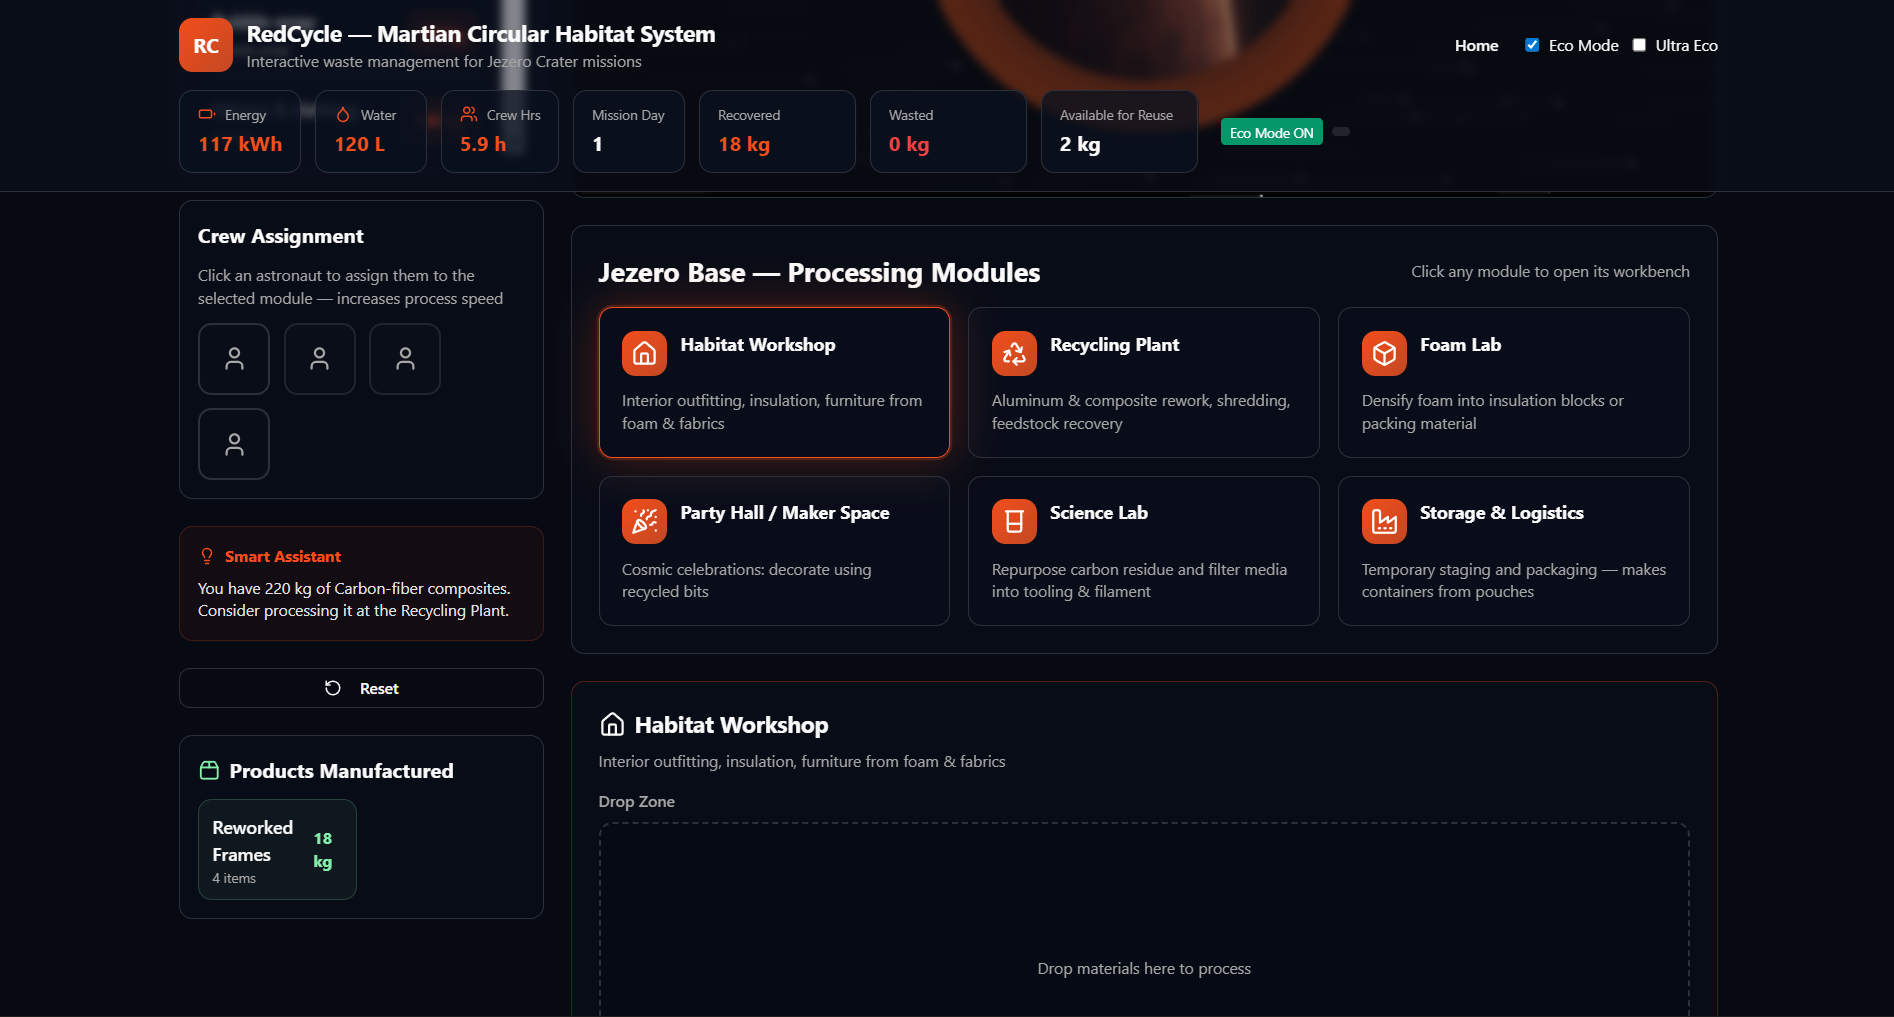Open the Foam Lab cube icon
The image size is (1894, 1017).
point(1384,353)
